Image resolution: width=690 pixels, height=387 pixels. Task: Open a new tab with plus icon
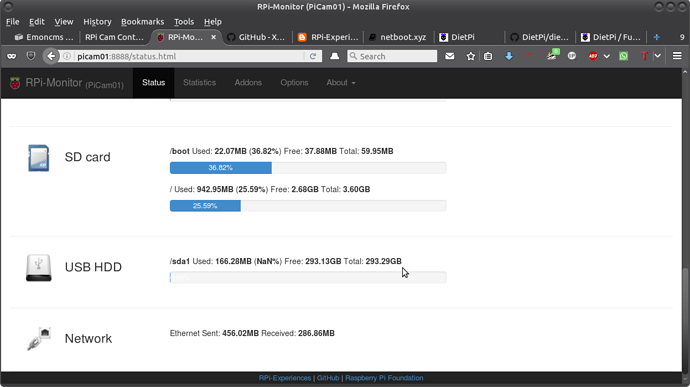(x=657, y=37)
